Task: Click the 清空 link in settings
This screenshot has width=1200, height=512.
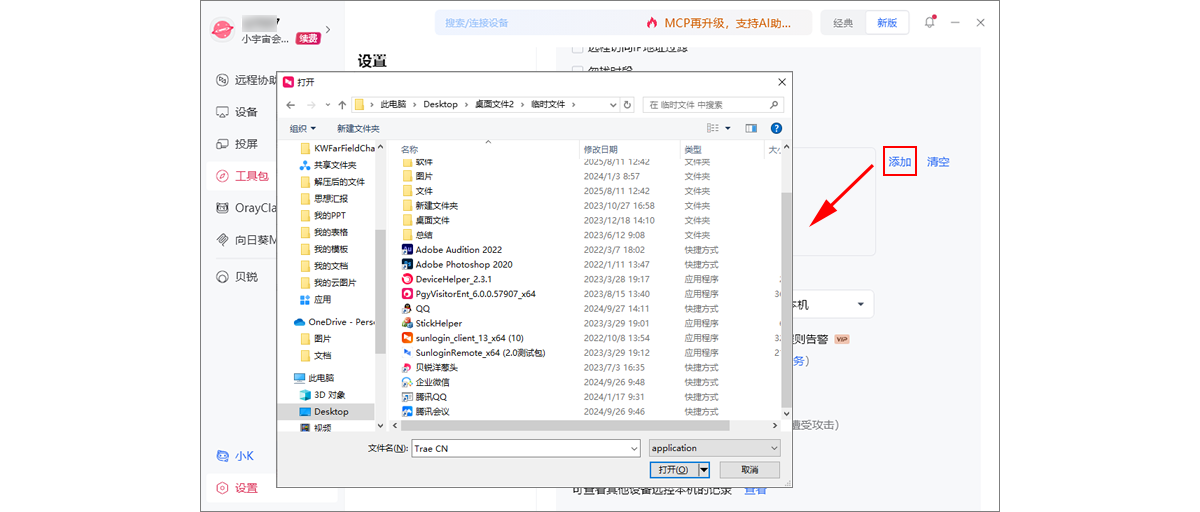Action: (938, 162)
